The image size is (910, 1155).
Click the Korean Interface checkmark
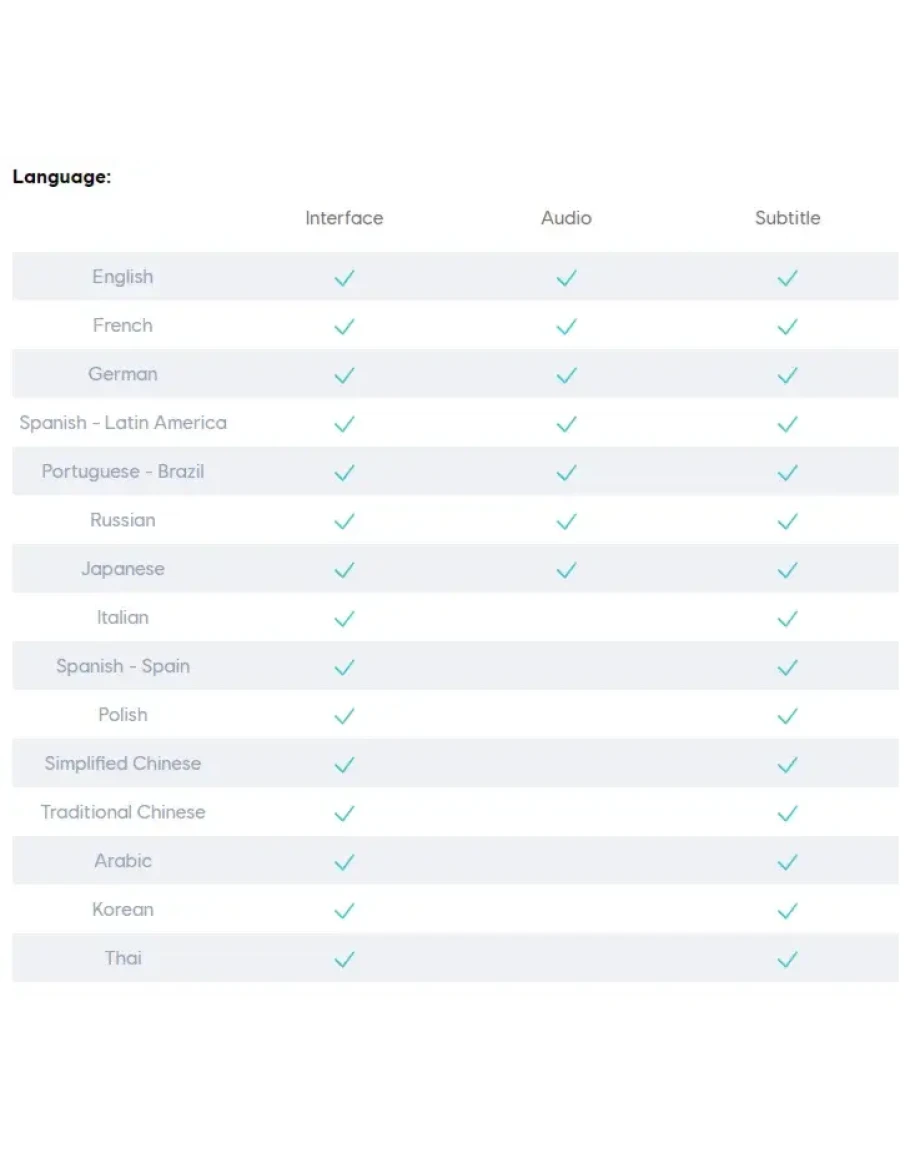pyautogui.click(x=344, y=910)
